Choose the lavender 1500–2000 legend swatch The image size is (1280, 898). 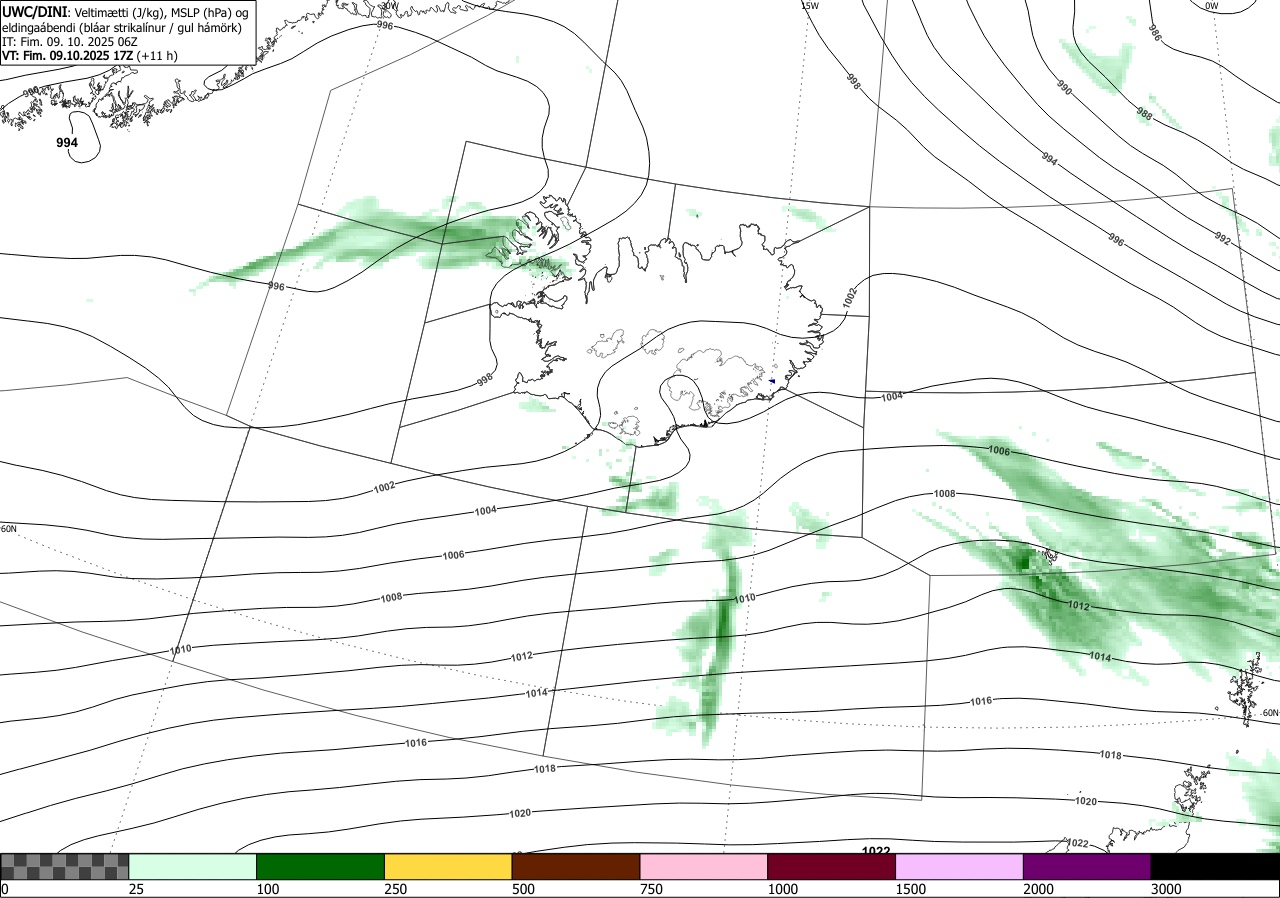tap(960, 866)
